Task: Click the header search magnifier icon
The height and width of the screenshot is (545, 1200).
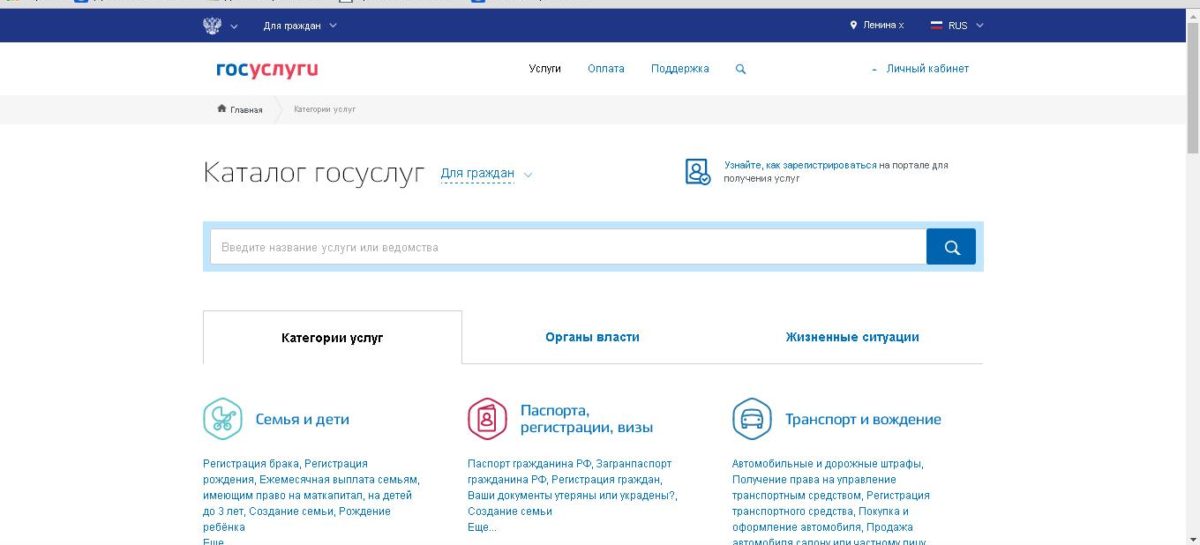Action: pos(741,69)
